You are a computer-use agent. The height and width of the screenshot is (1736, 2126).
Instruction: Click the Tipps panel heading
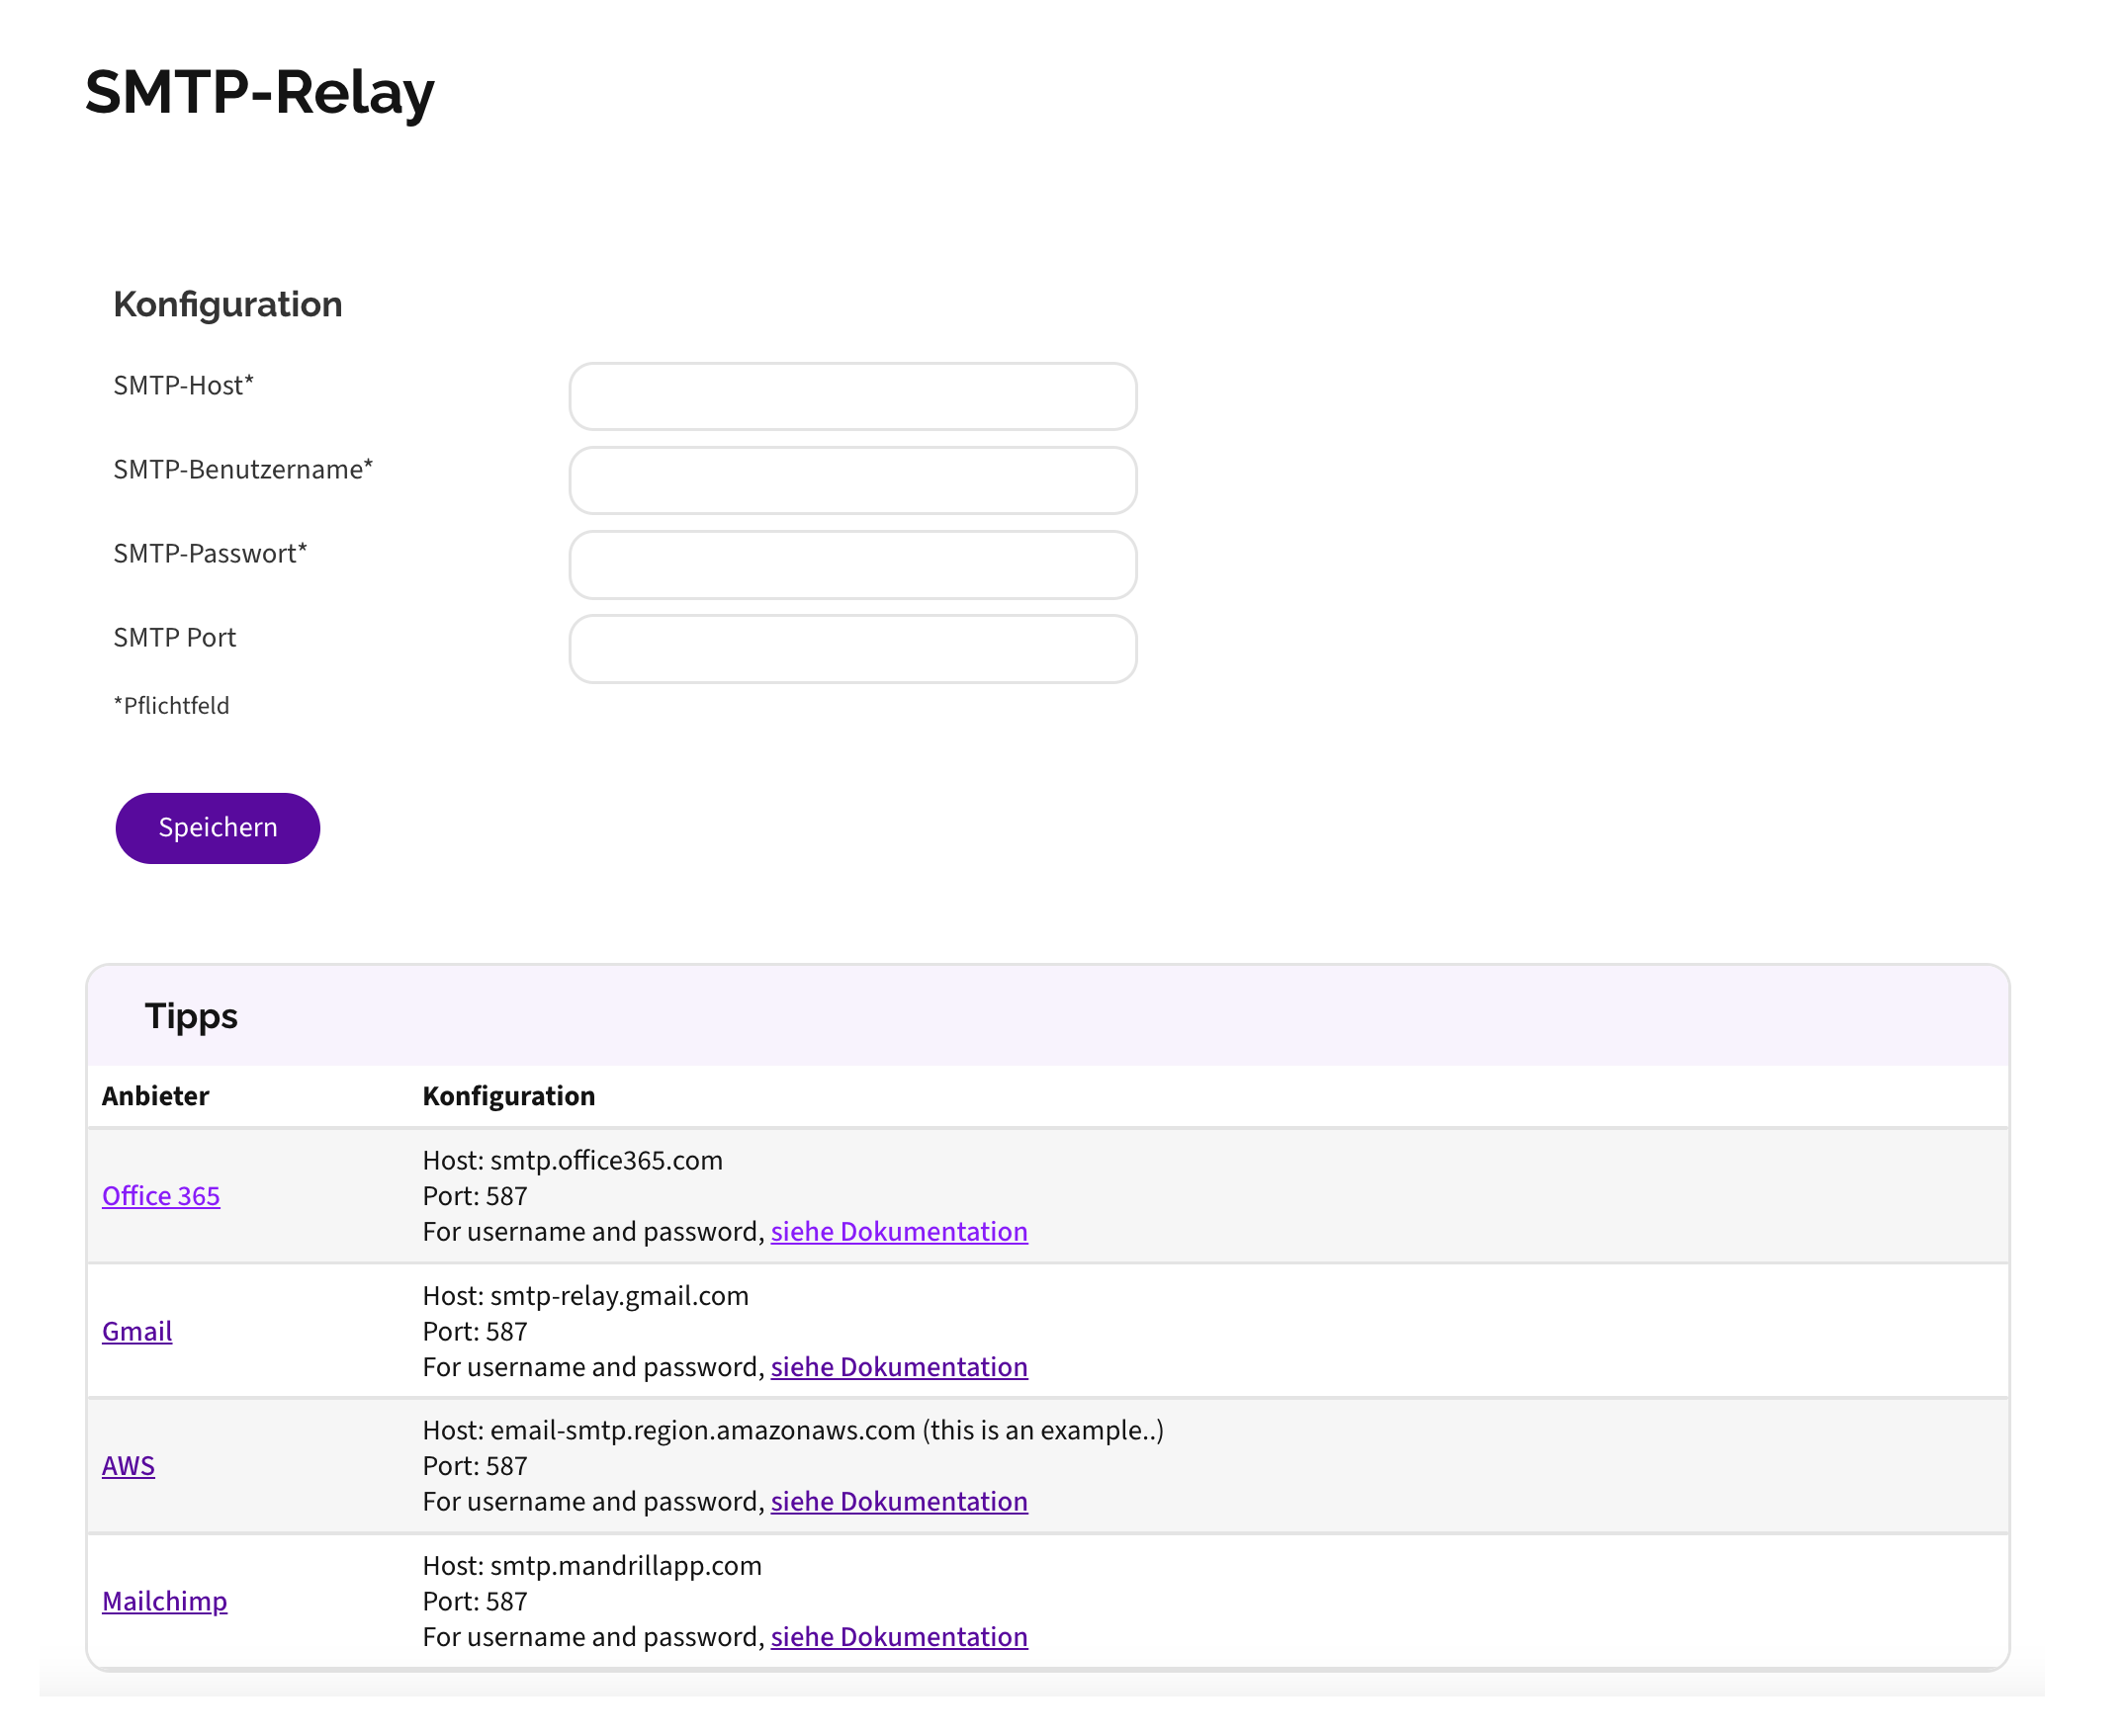pos(191,1017)
